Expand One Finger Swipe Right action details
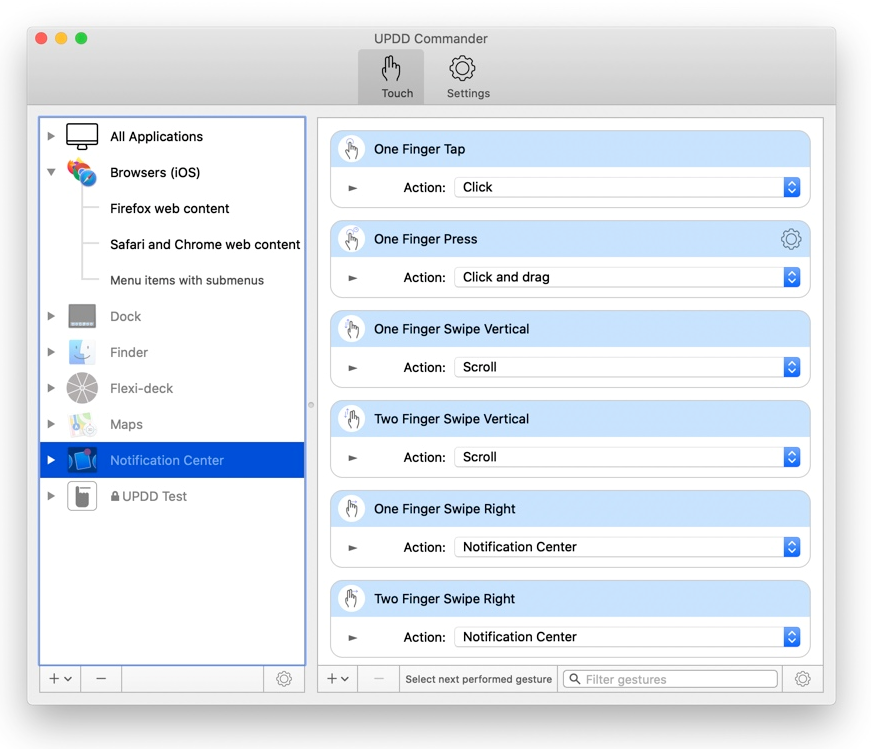This screenshot has height=749, width=871. pos(352,548)
